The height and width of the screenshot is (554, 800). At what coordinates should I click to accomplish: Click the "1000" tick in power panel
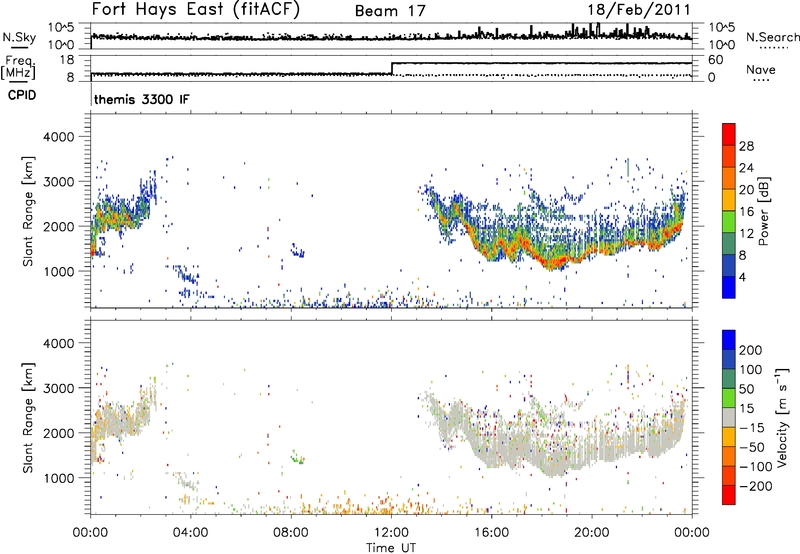pos(58,271)
